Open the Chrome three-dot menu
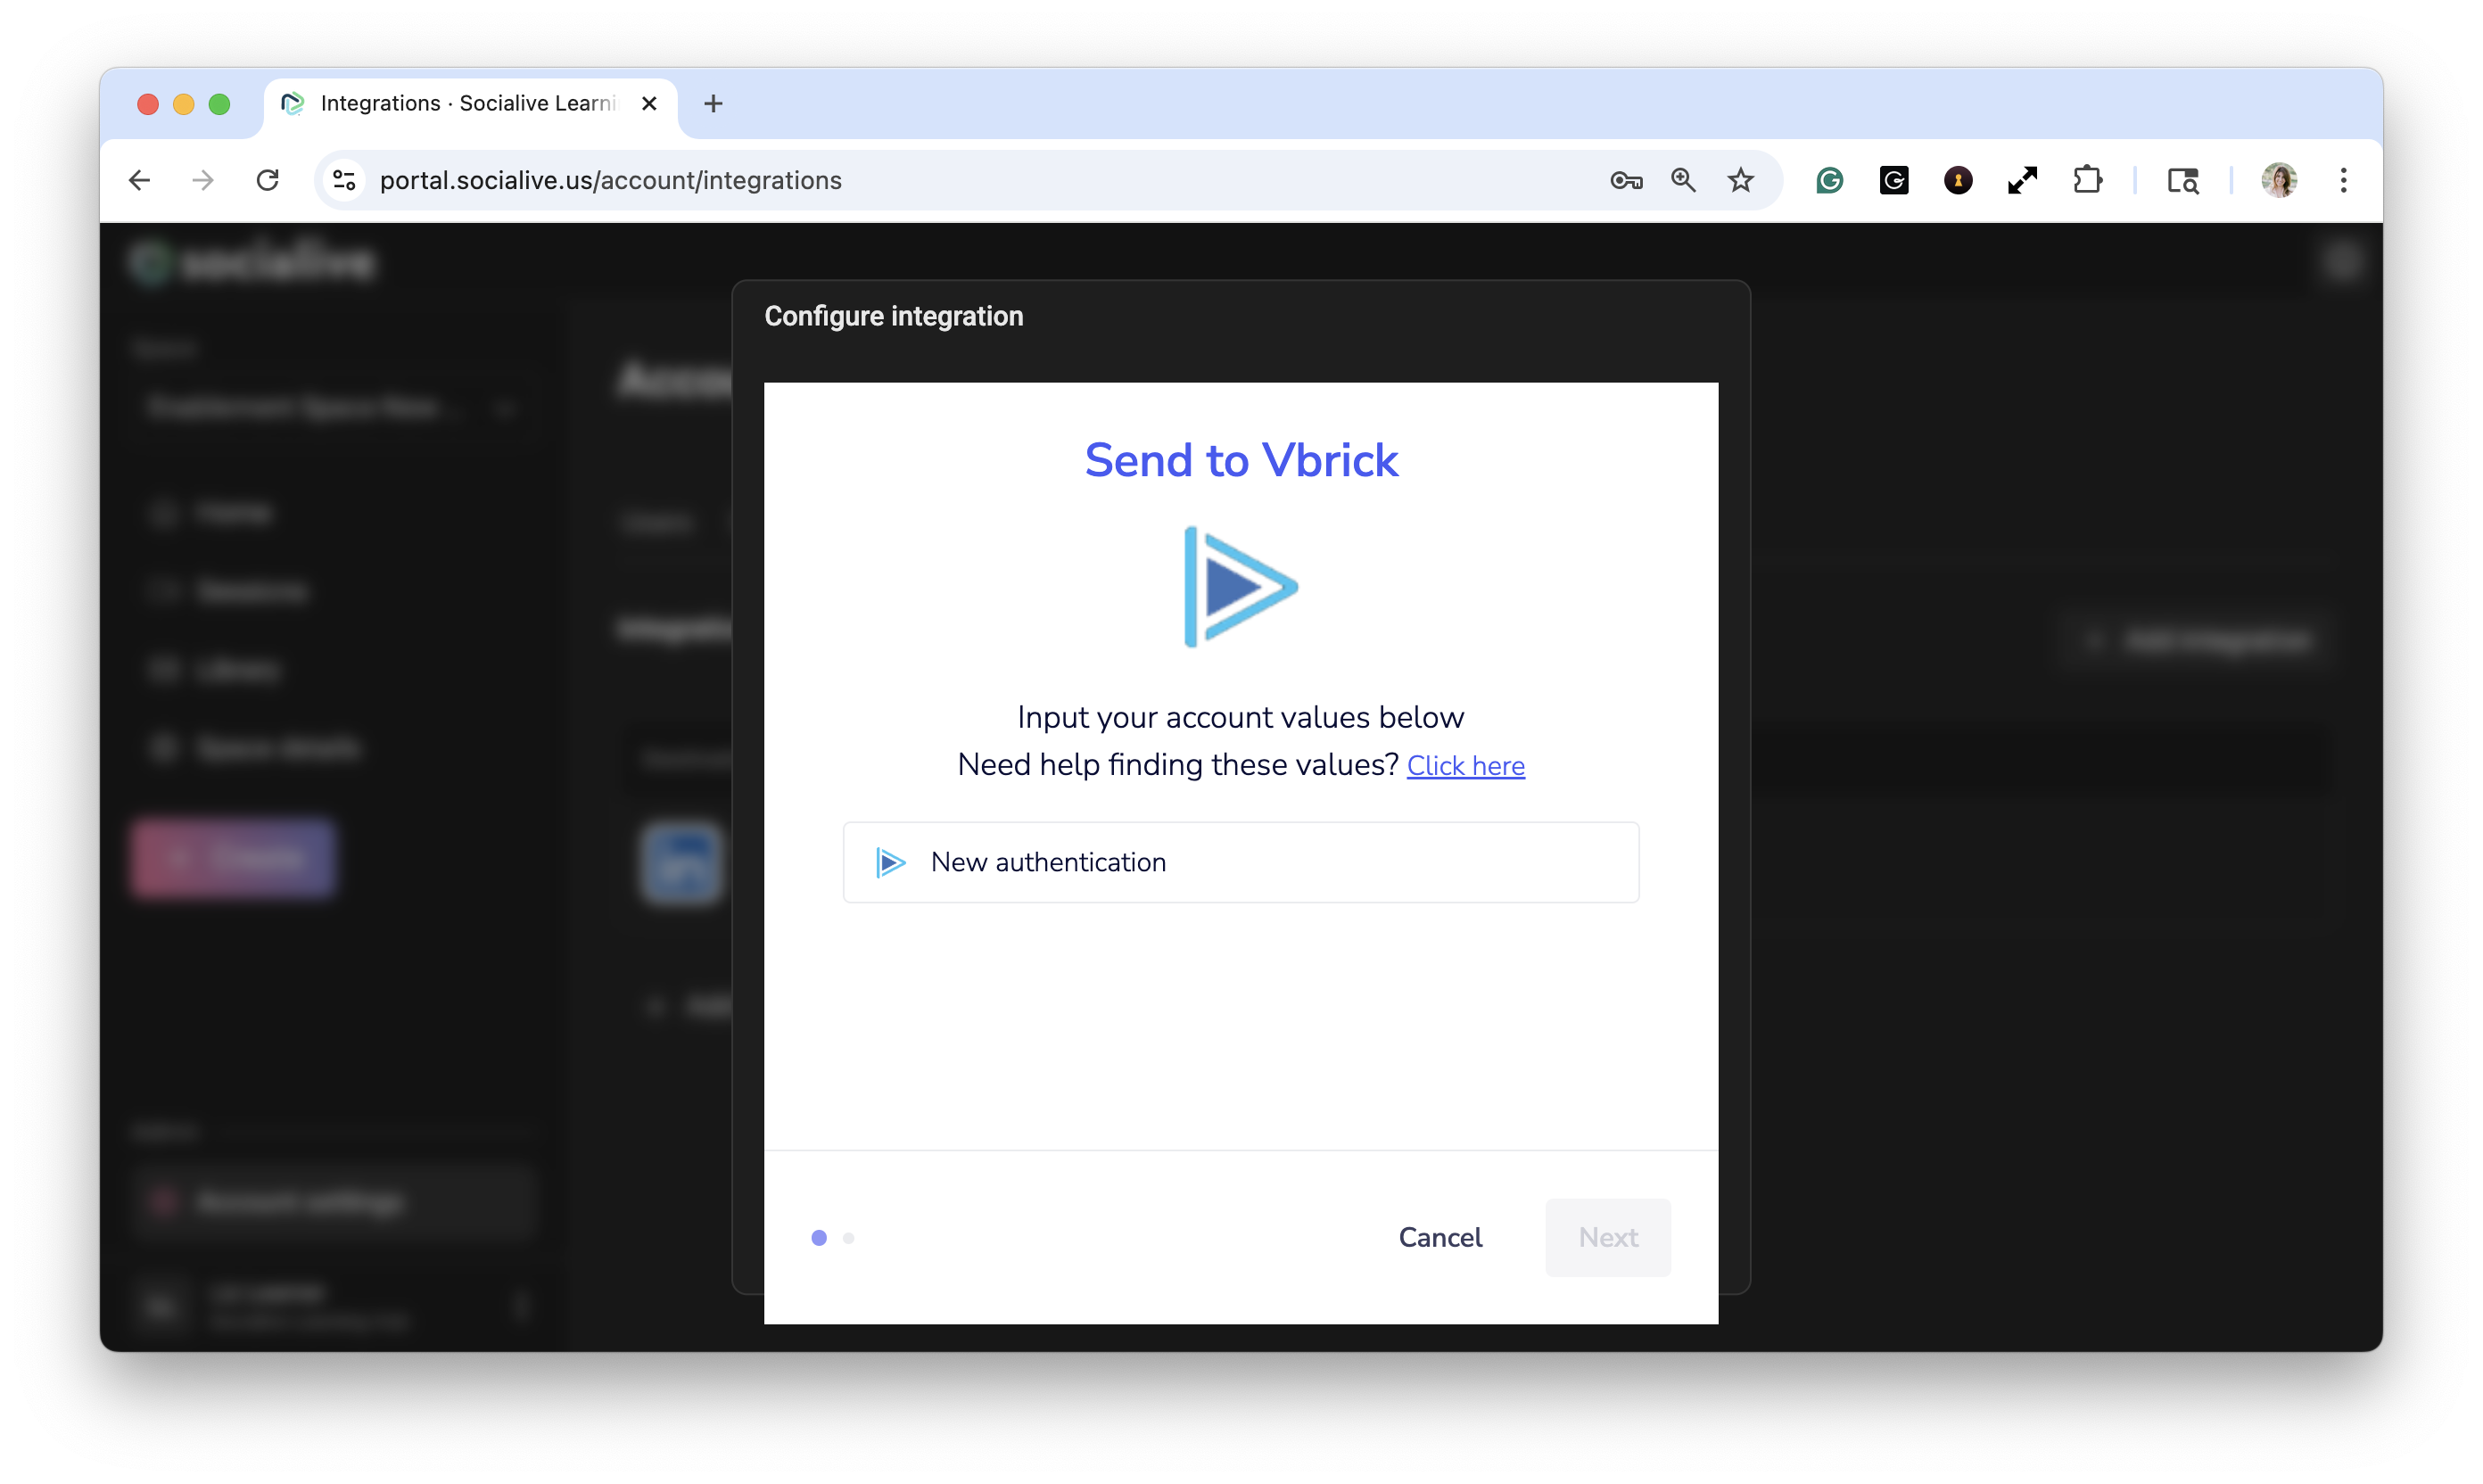 click(2343, 181)
